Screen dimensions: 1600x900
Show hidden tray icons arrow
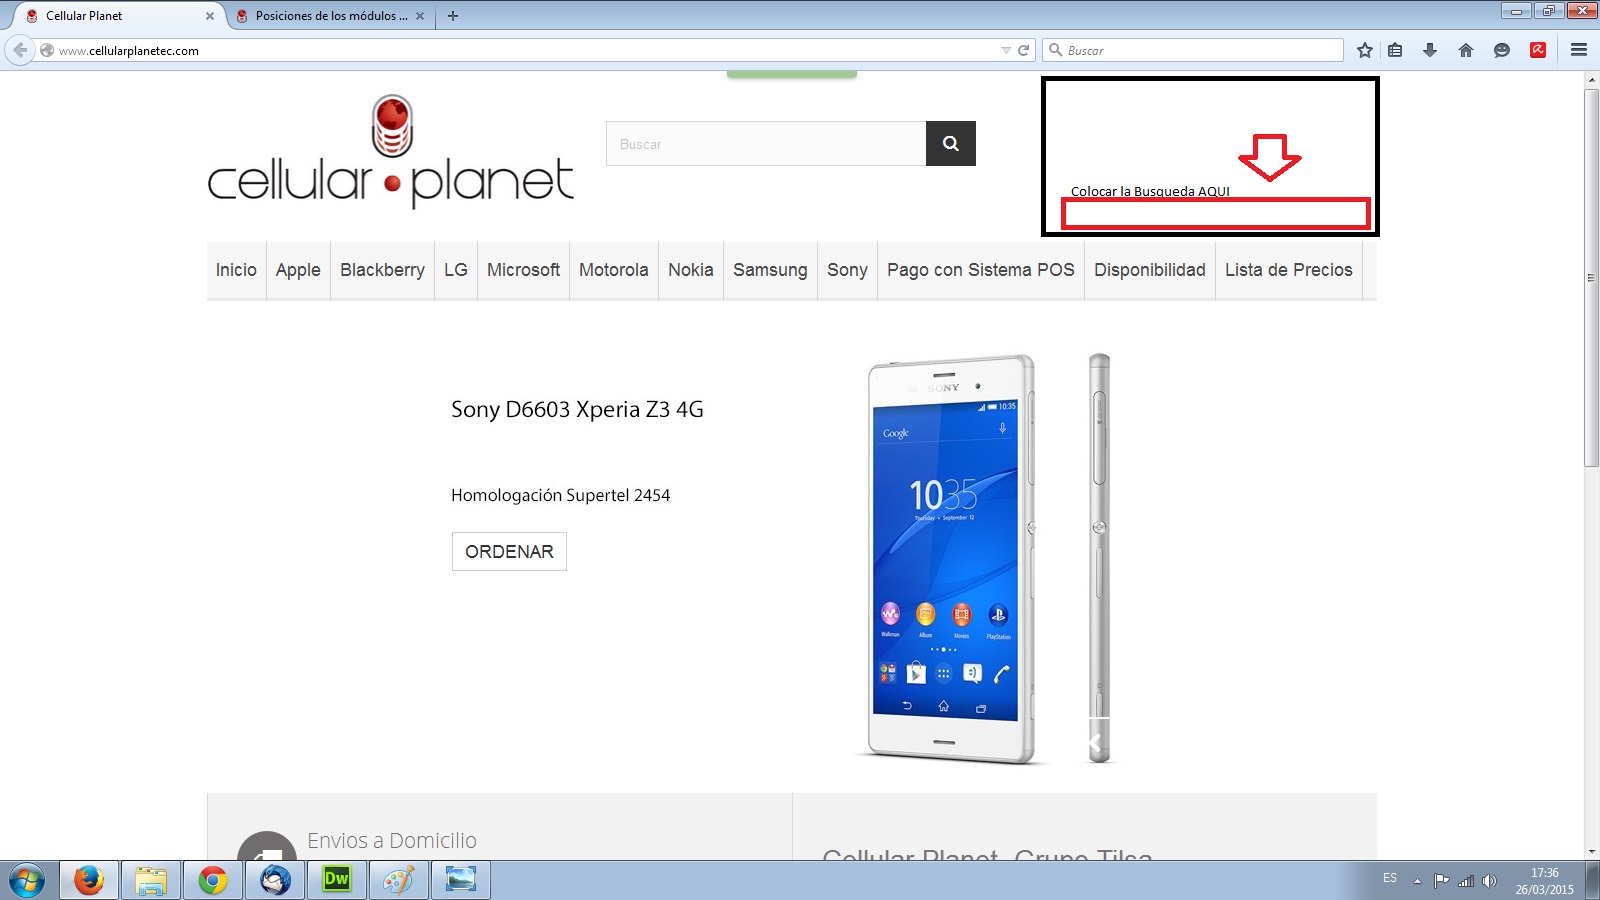pos(1417,881)
